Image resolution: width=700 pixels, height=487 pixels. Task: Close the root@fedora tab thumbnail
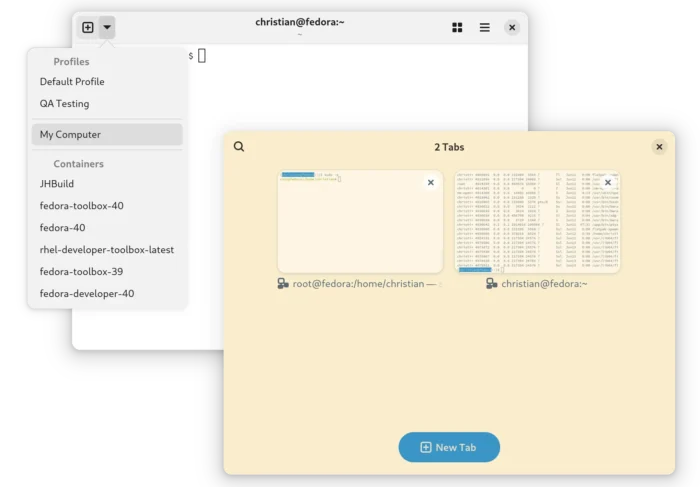[431, 183]
